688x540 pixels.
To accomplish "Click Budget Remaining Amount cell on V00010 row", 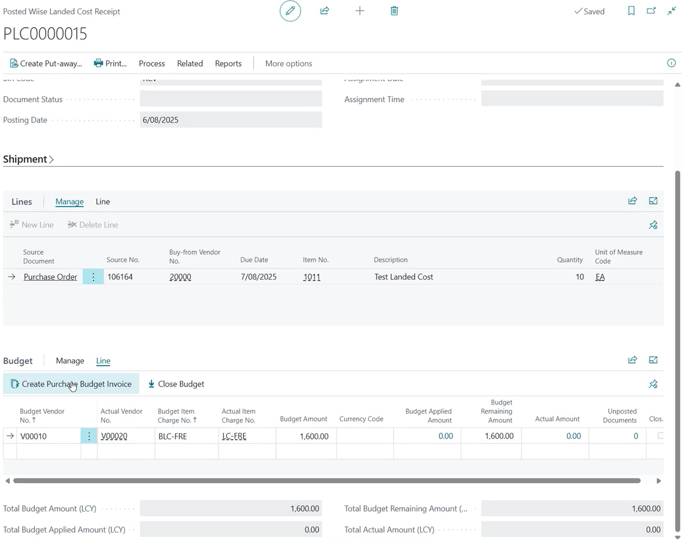I will 491,436.
